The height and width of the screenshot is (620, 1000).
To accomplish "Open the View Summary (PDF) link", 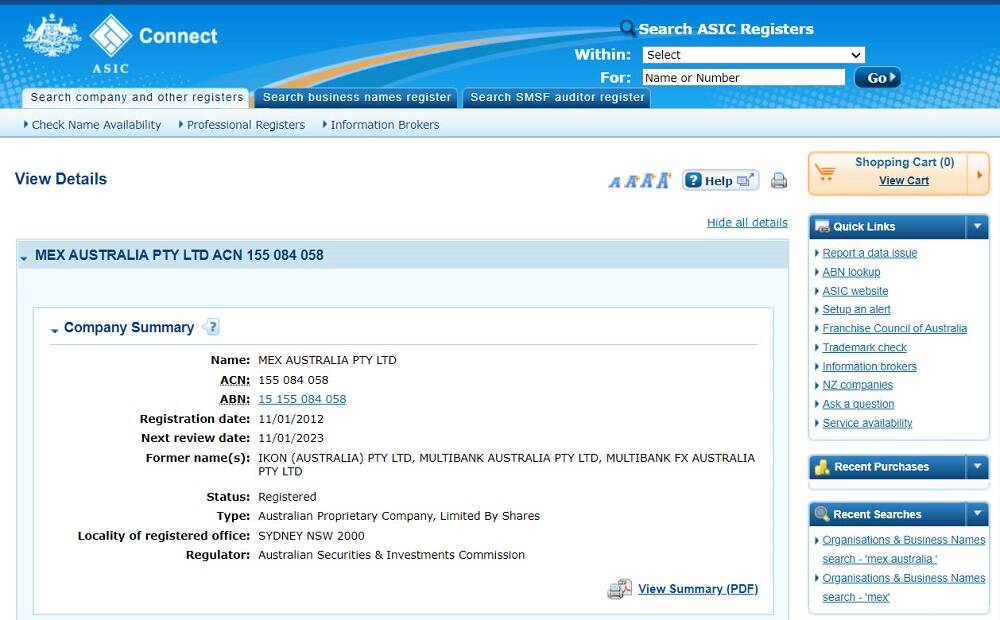I will coord(698,589).
